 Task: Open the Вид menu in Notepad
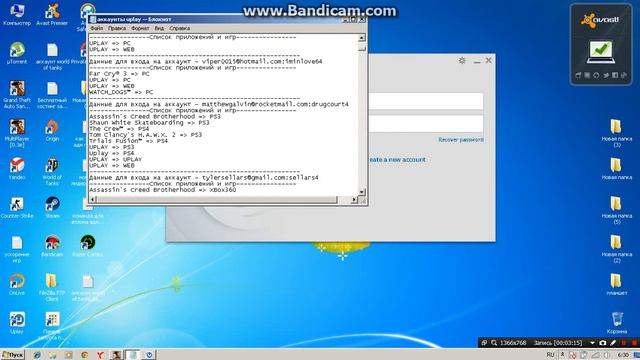point(159,28)
